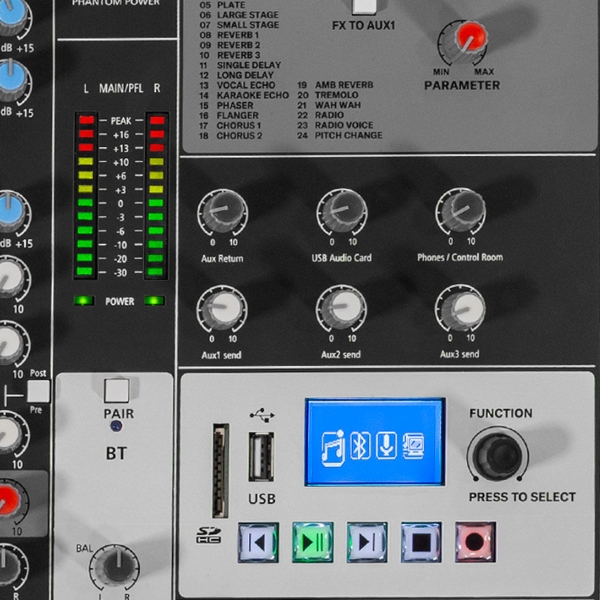600x600 pixels.
Task: Click the right channel PEAK LED
Action: coord(157,120)
